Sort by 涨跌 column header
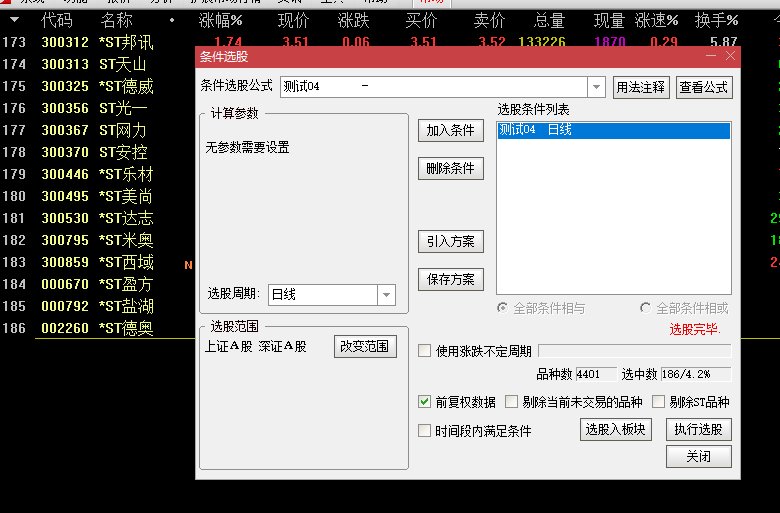 point(353,20)
